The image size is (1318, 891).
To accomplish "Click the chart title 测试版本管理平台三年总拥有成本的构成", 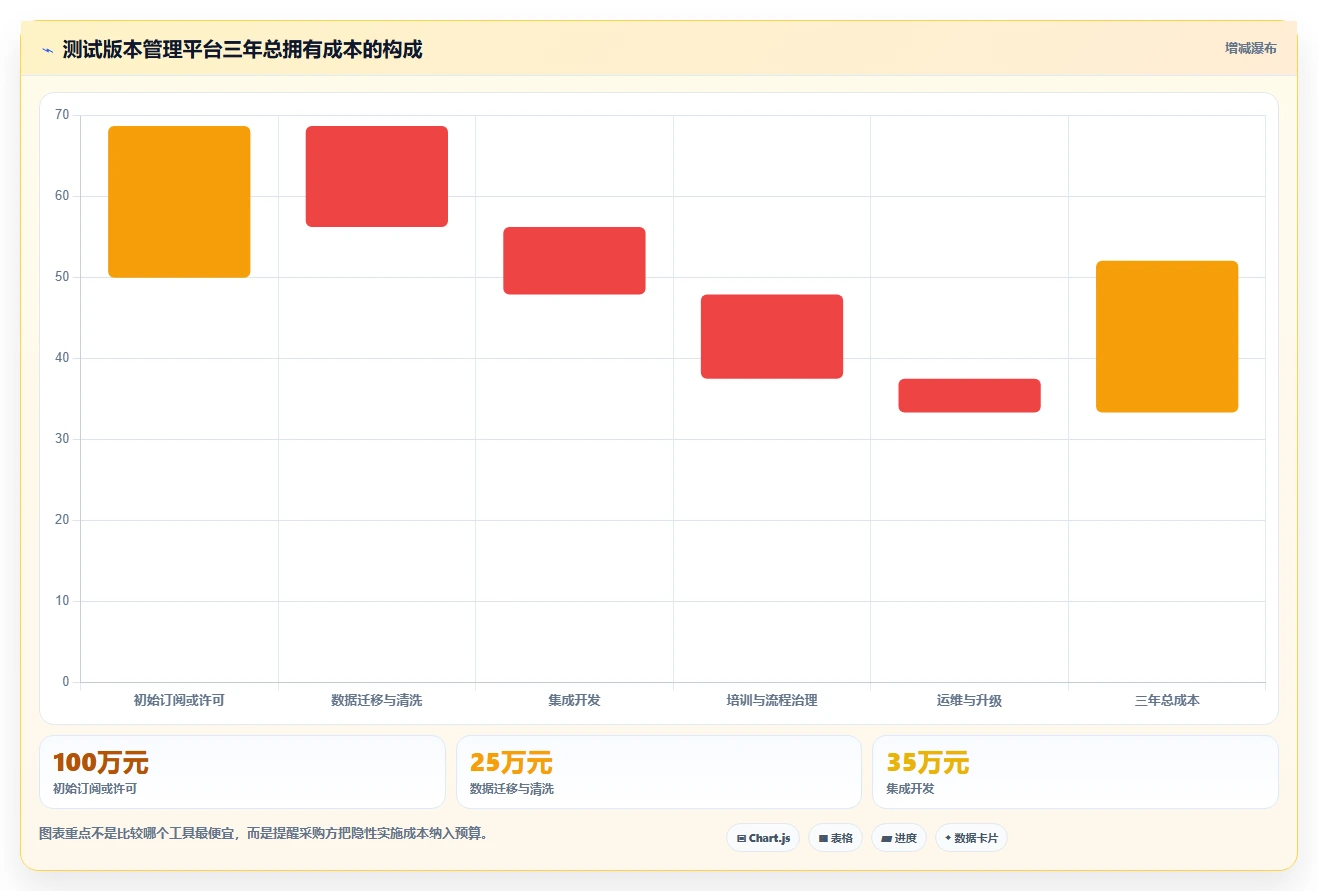I will [x=242, y=49].
